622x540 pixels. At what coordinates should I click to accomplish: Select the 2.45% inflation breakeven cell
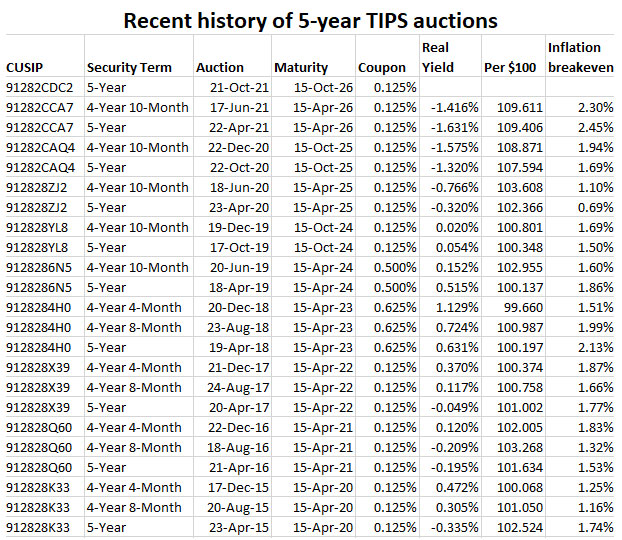594,128
